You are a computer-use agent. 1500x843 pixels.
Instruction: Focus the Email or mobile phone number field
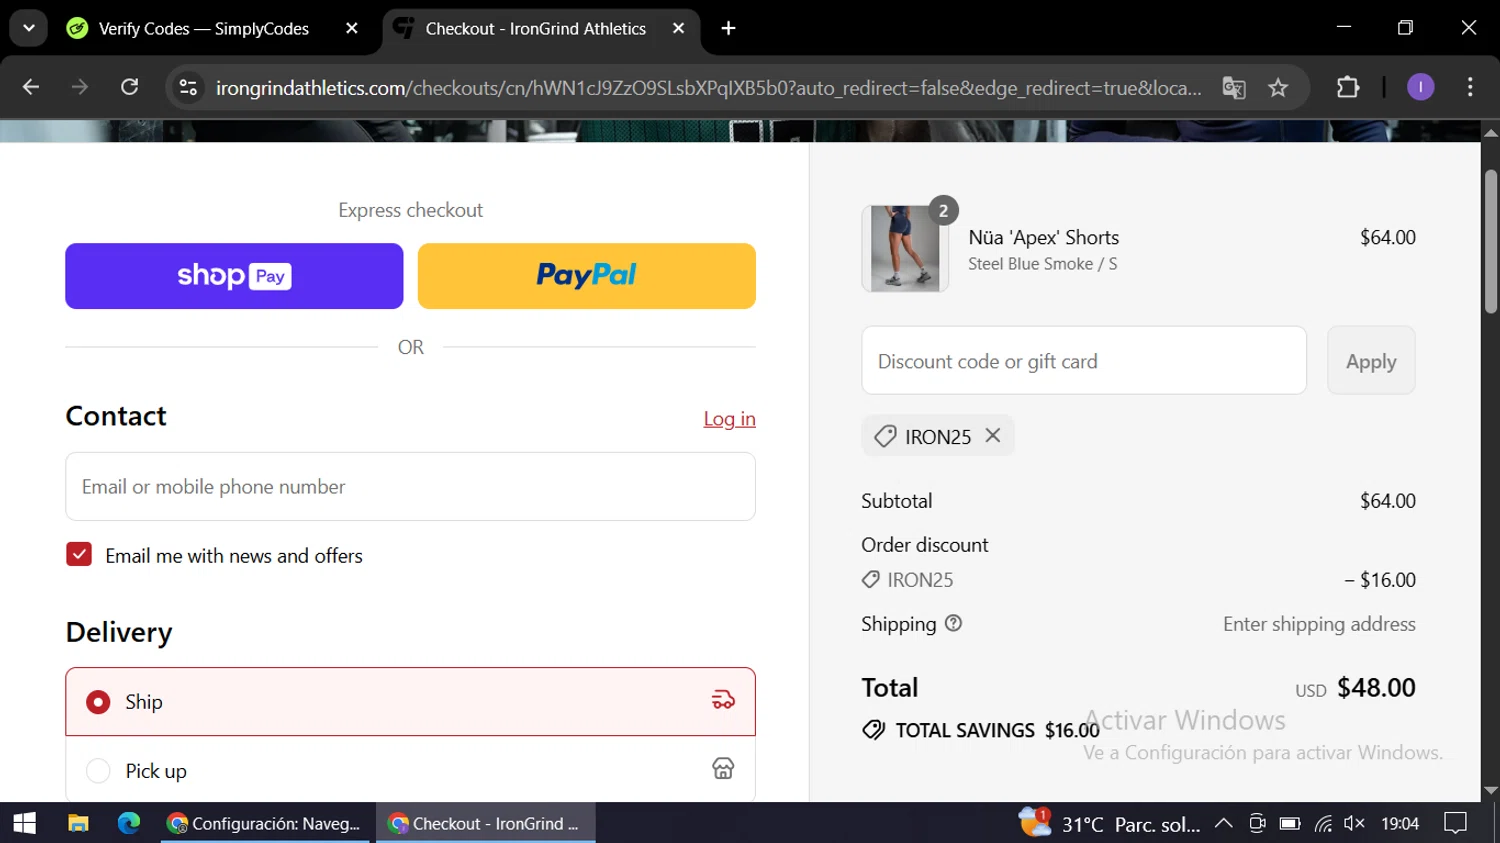pos(410,487)
